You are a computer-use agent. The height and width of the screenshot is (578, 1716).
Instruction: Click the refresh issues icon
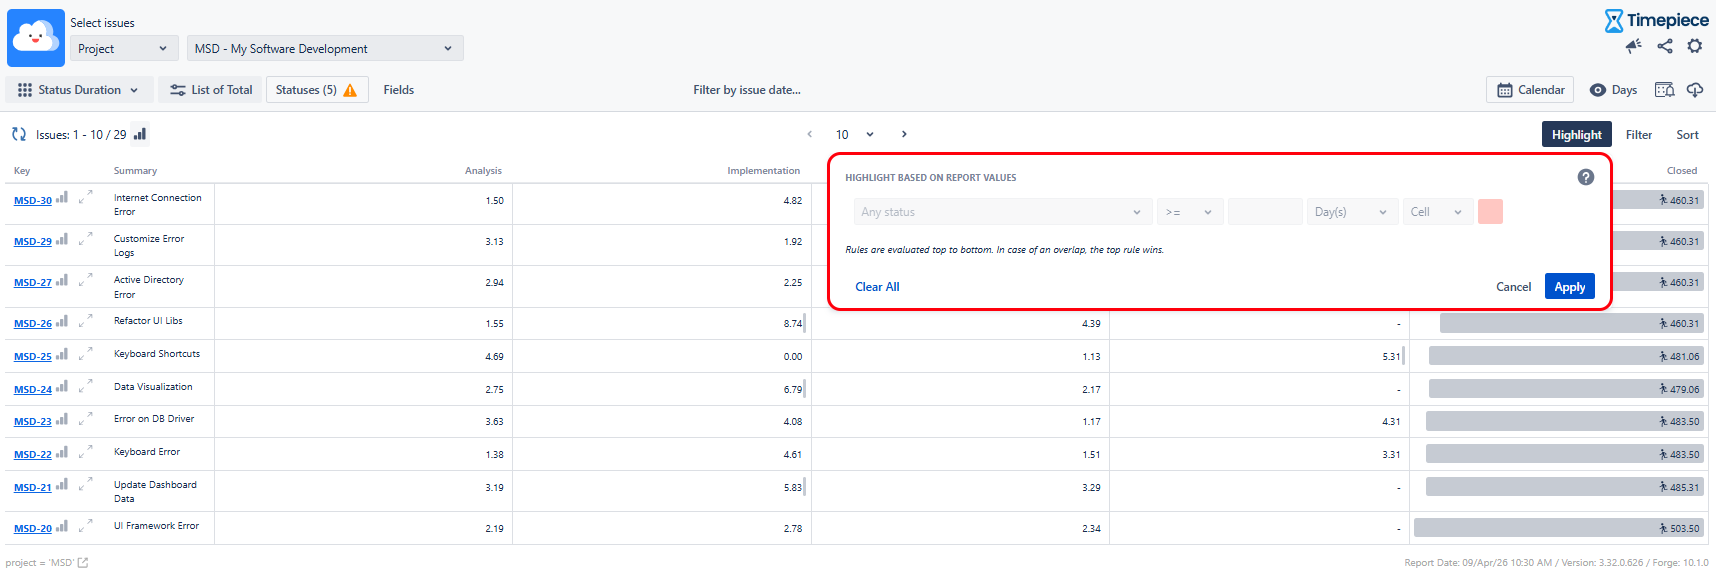point(18,134)
